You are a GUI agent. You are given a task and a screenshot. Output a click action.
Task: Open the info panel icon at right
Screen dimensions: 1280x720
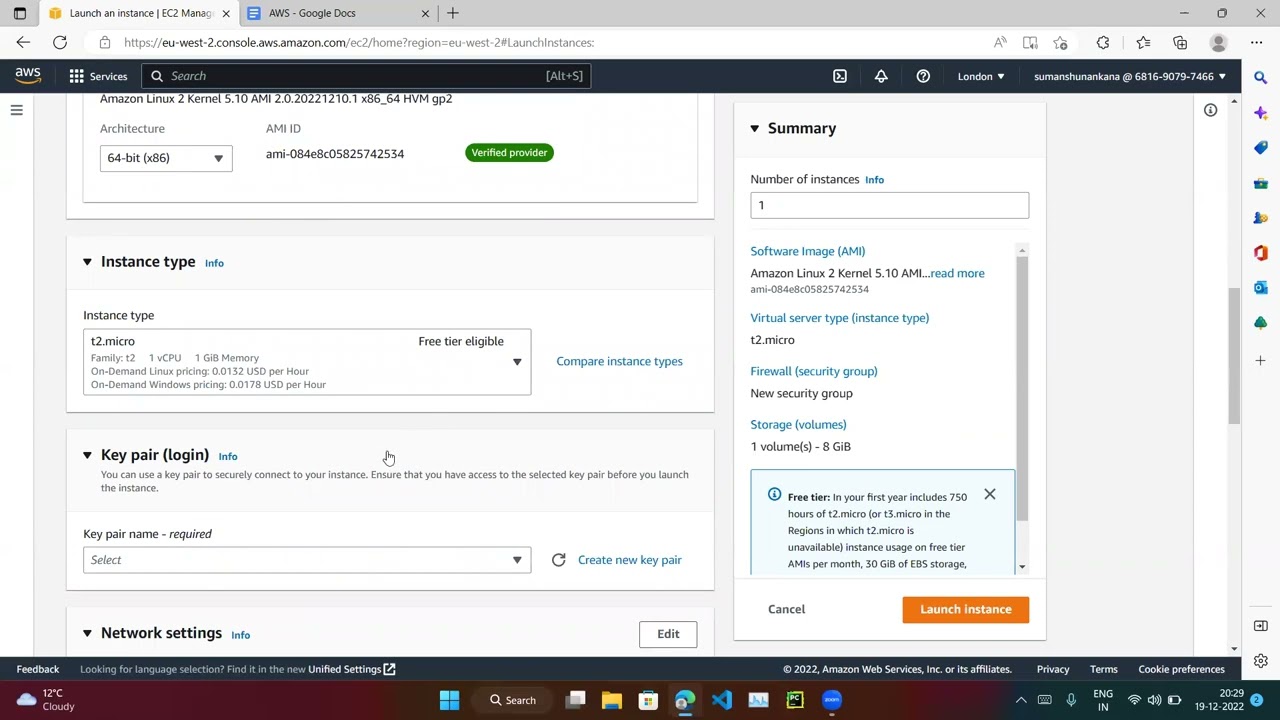pos(1210,110)
